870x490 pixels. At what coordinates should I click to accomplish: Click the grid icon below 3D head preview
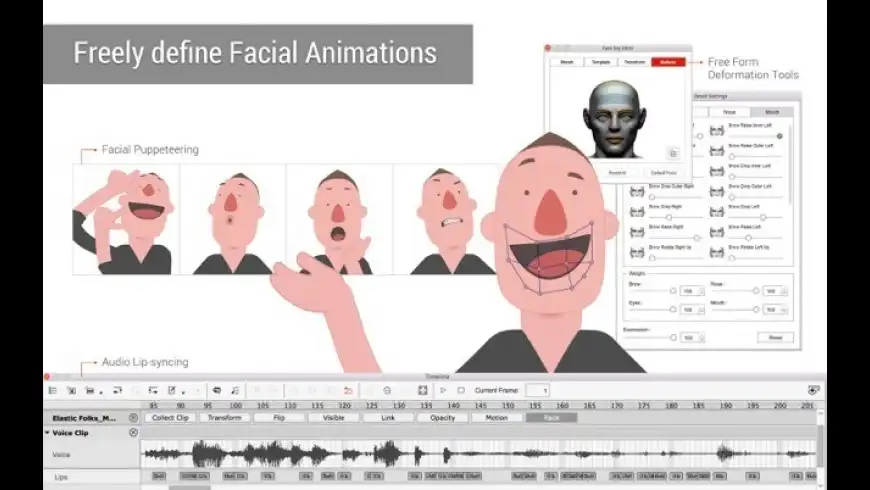coord(673,154)
